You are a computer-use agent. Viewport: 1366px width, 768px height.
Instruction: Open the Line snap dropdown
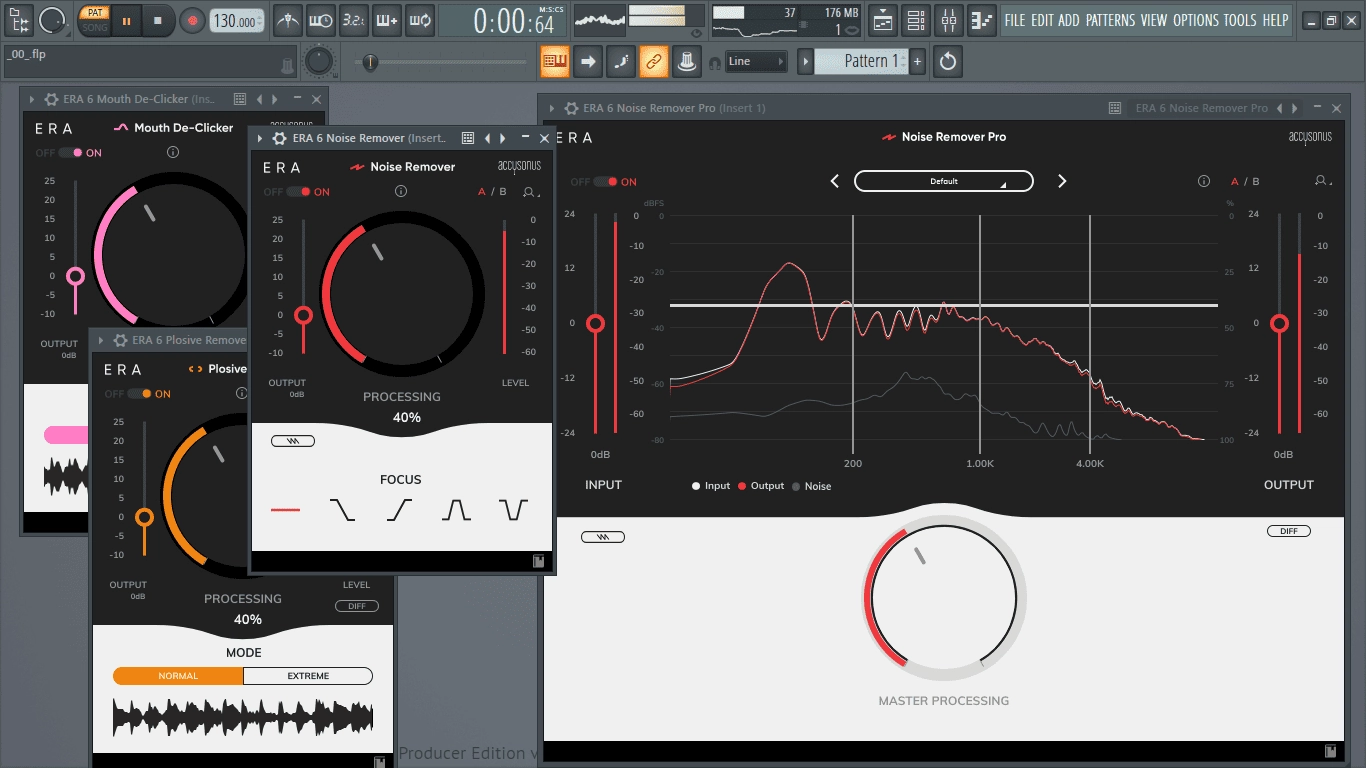click(x=756, y=61)
